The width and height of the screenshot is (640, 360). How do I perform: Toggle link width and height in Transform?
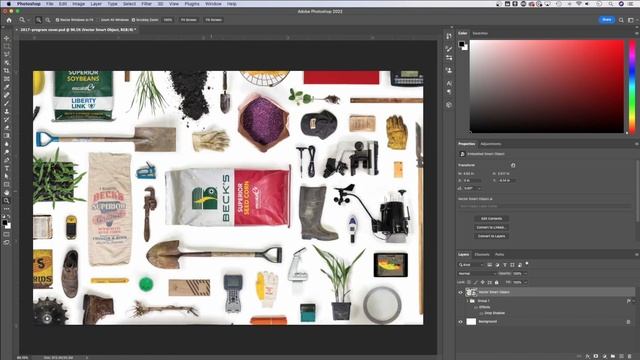513,165
